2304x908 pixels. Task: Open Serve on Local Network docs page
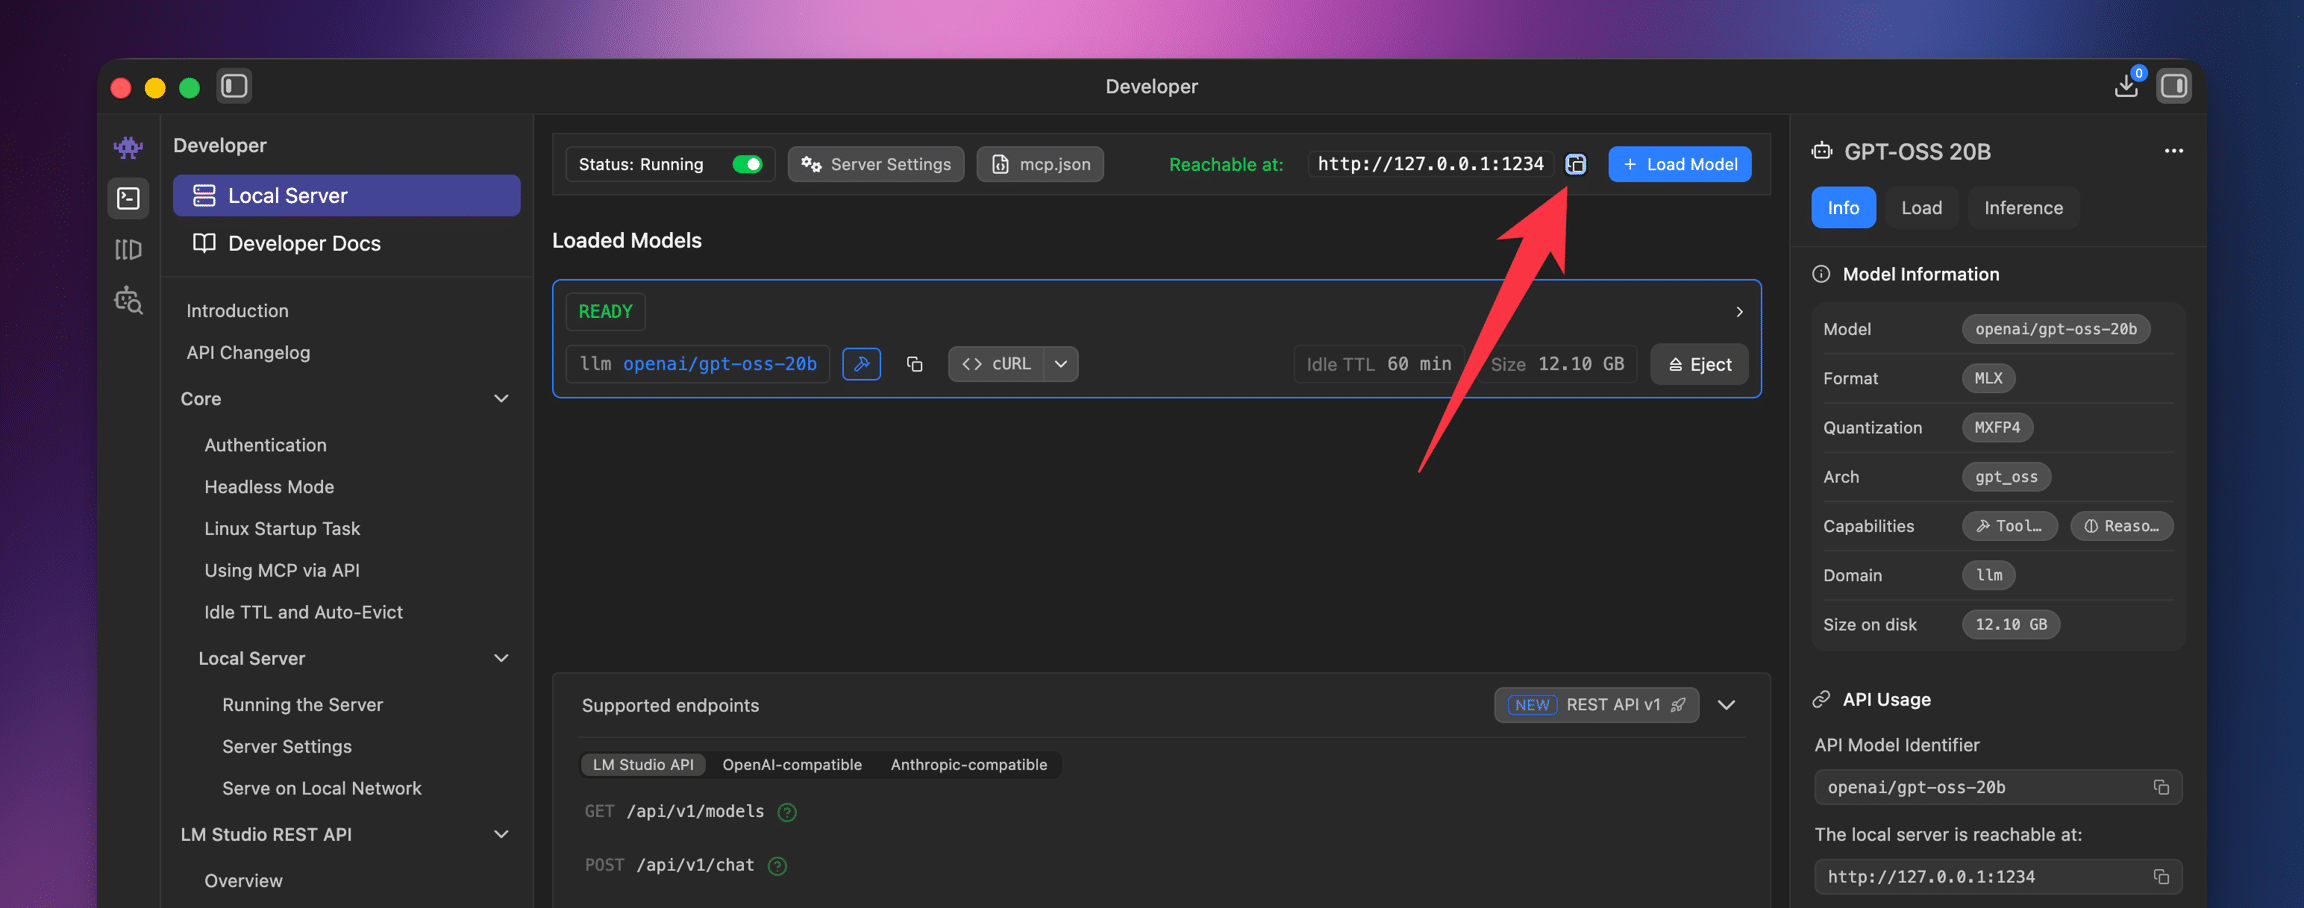(x=321, y=788)
